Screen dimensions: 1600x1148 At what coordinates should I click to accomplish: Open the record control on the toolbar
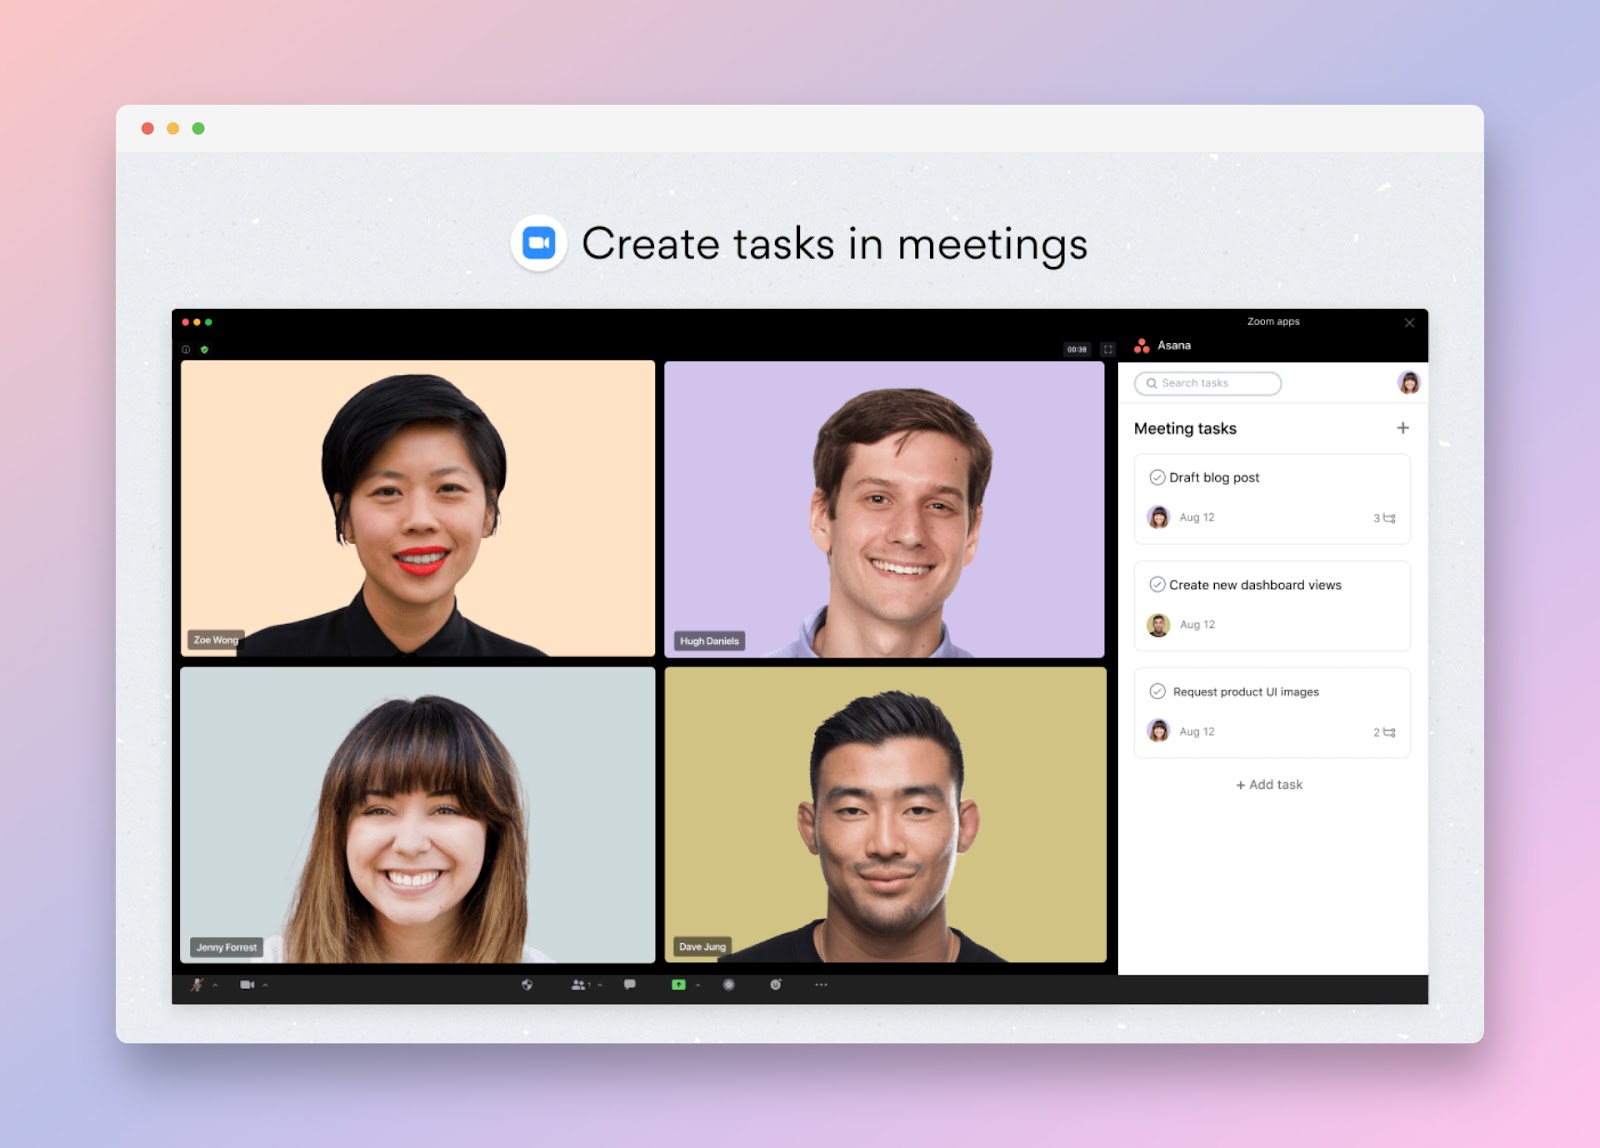click(729, 986)
